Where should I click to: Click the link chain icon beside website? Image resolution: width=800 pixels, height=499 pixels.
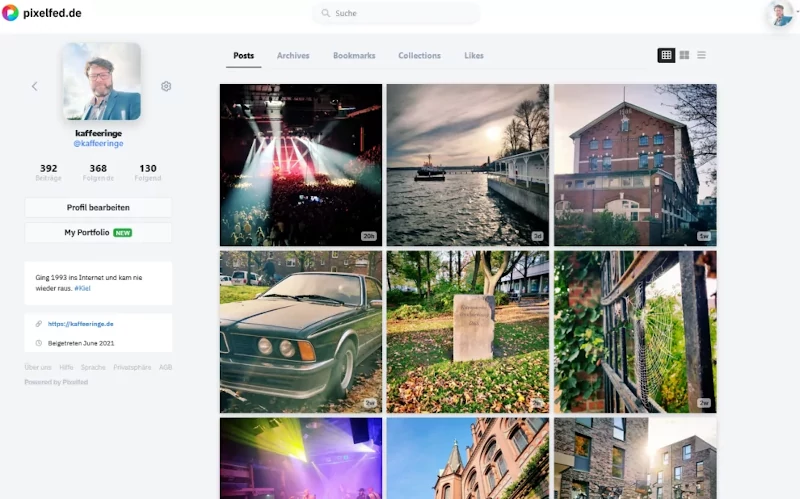coord(38,324)
